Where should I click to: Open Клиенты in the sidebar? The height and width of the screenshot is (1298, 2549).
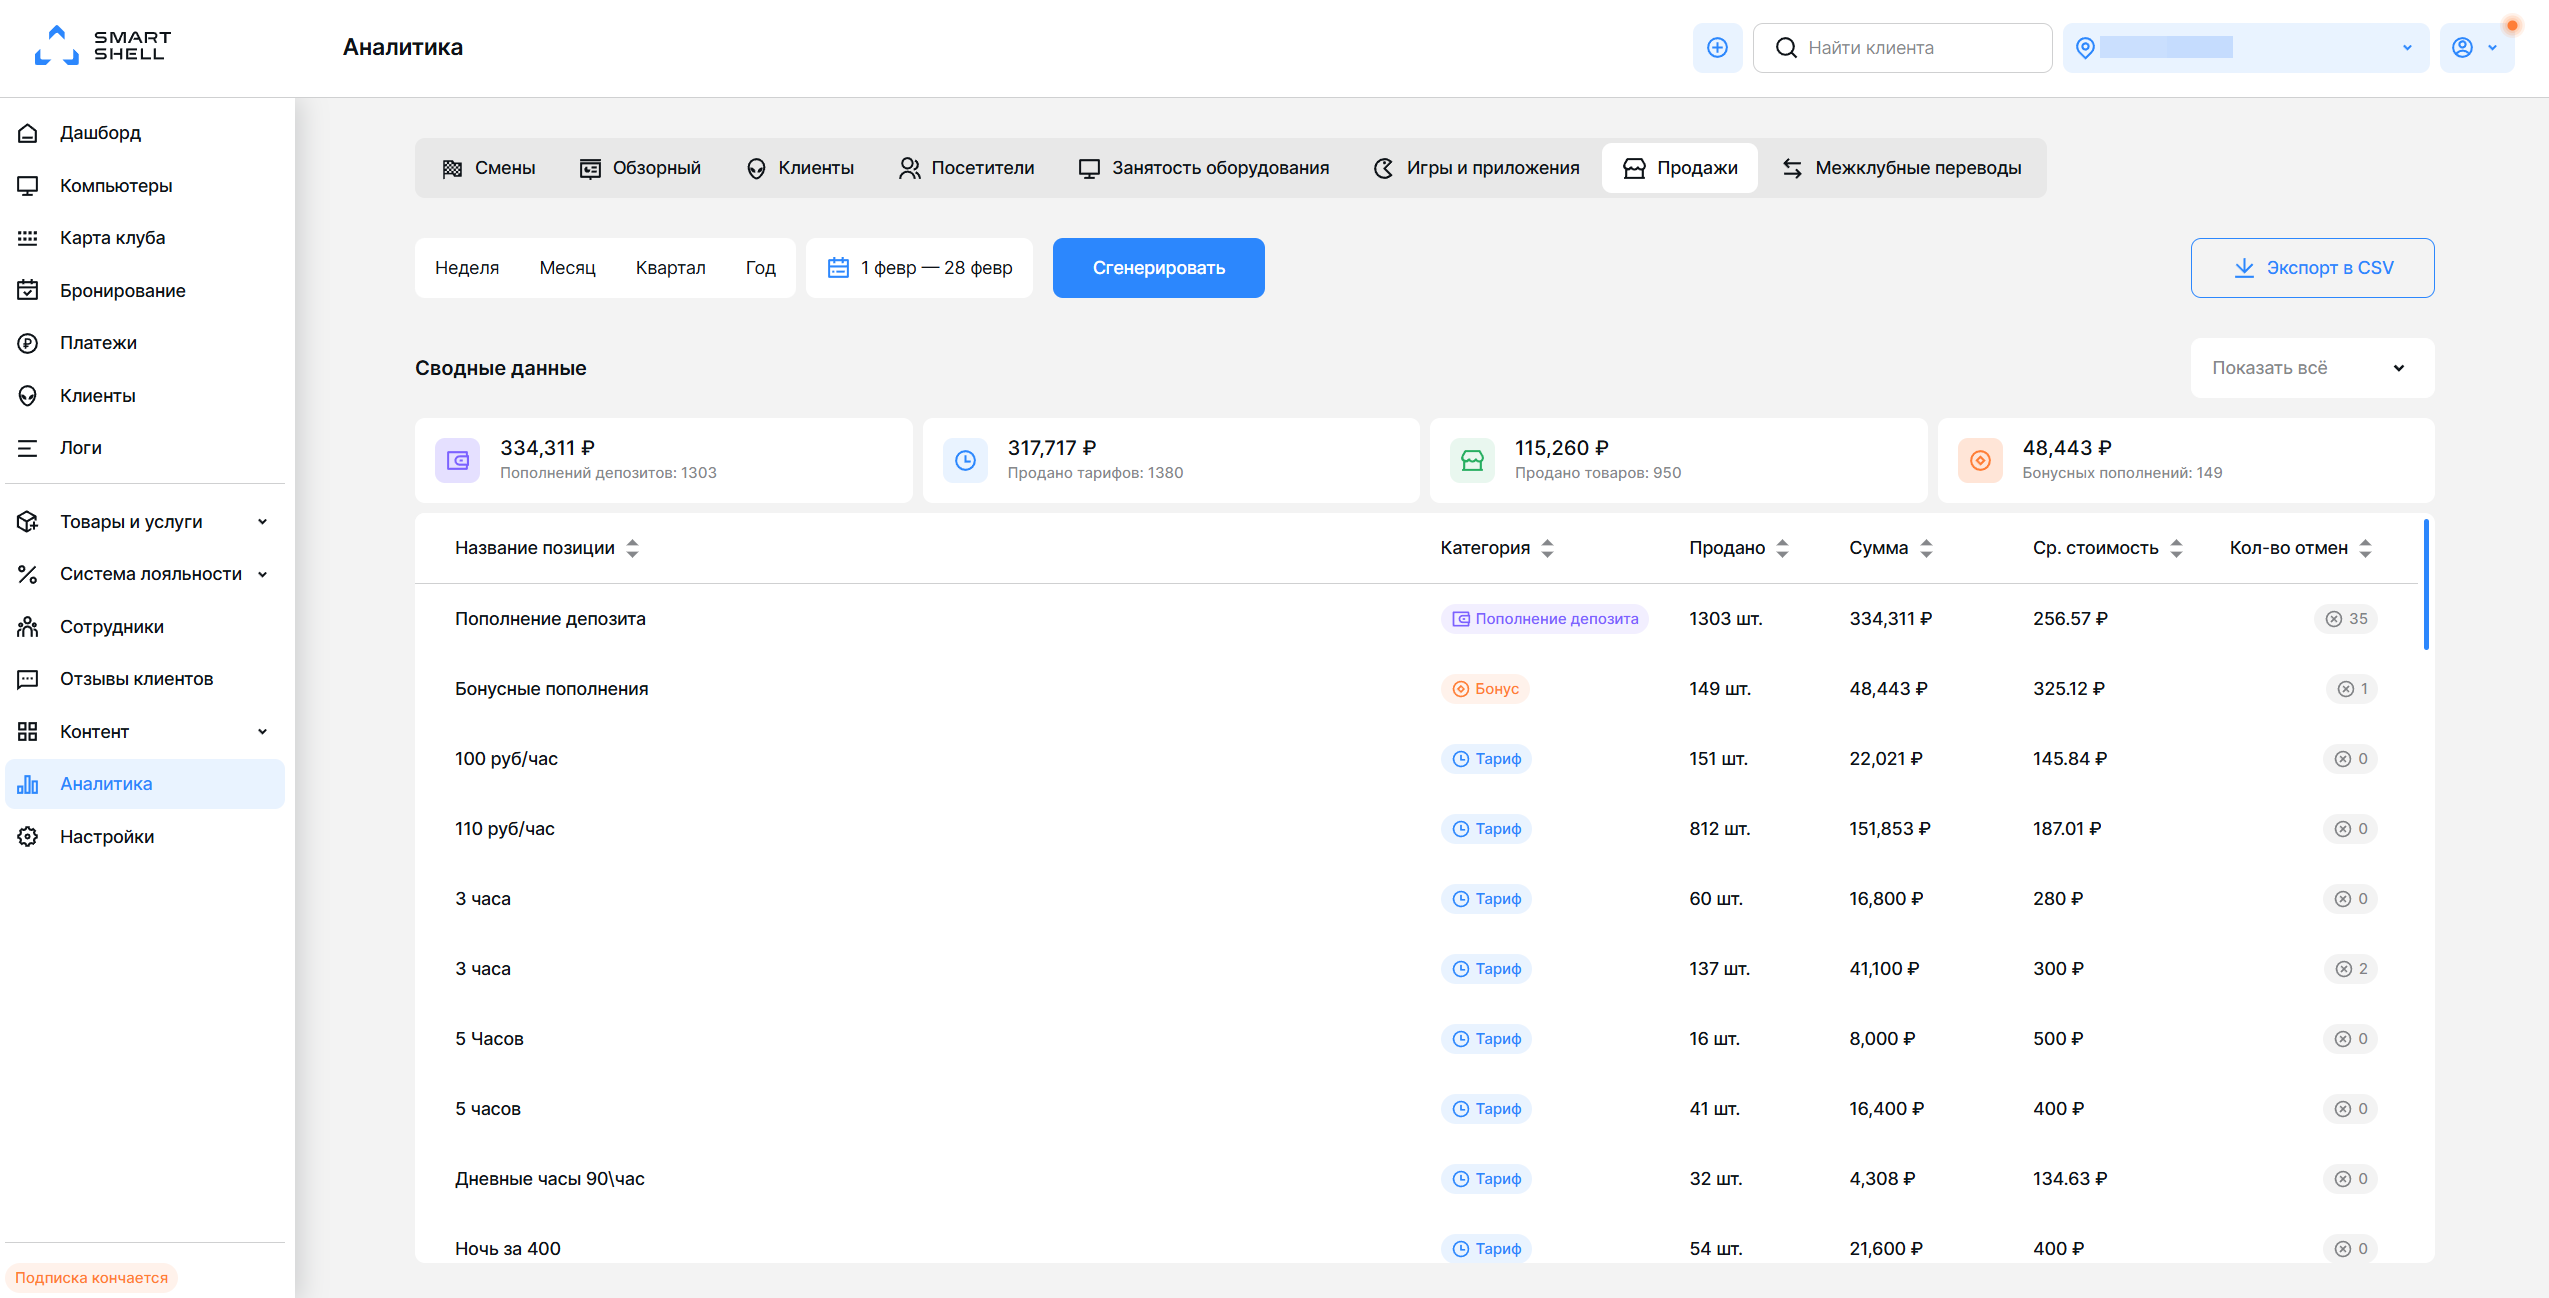145,396
